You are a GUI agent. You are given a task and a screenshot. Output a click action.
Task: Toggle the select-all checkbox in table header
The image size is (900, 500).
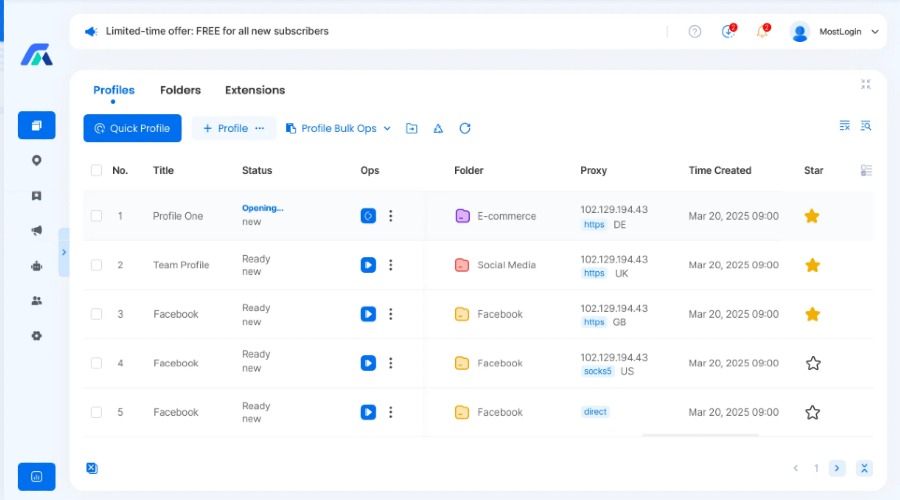tap(97, 170)
